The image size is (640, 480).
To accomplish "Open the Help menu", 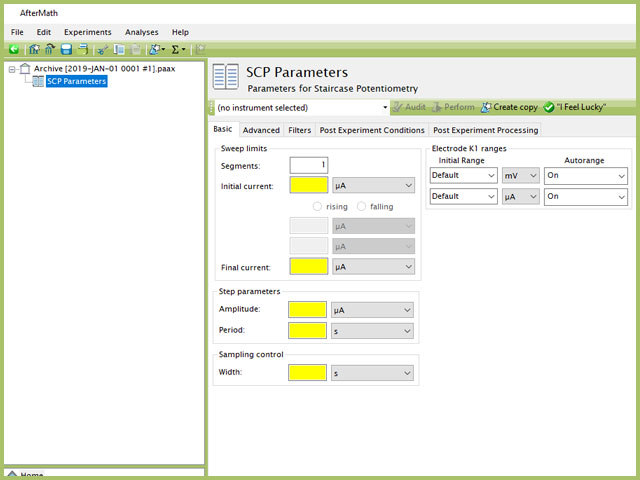I will (180, 32).
